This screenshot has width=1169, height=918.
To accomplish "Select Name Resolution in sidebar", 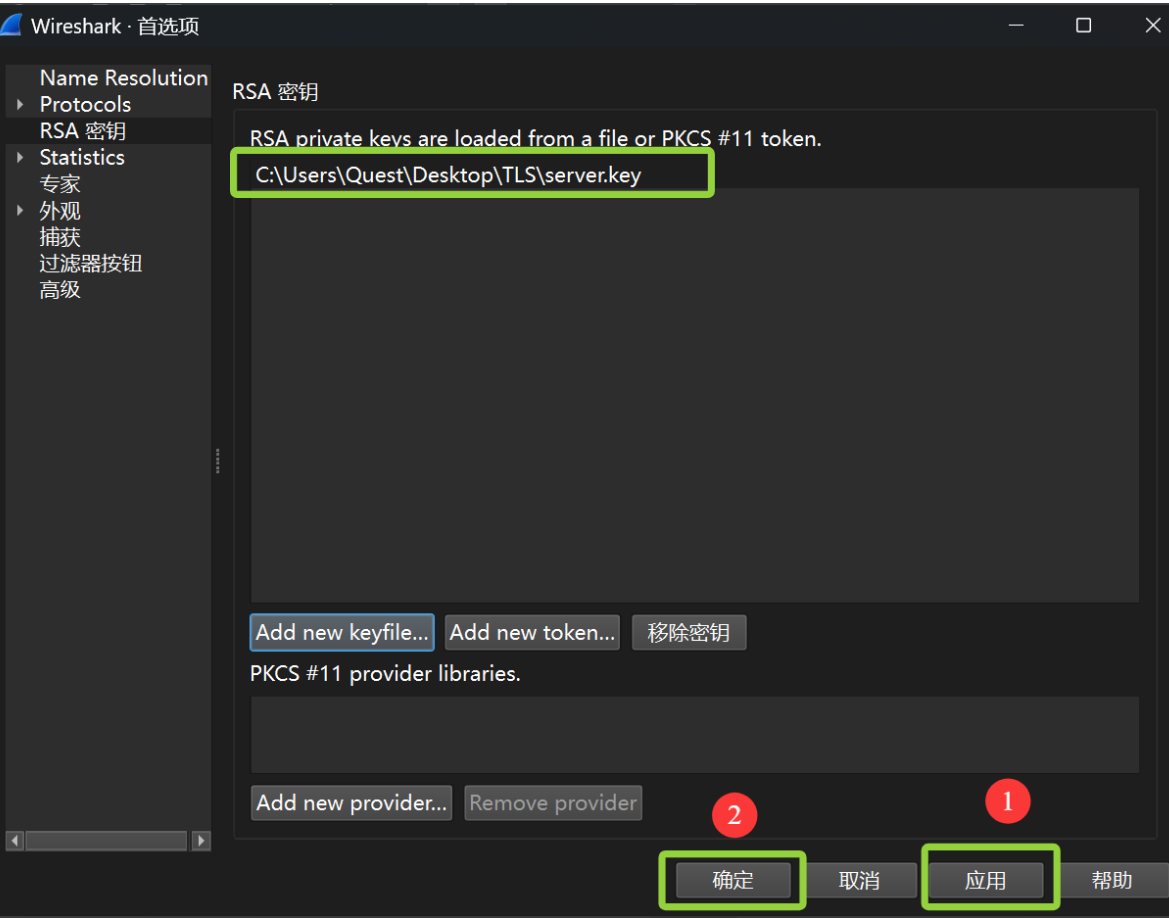I will (x=123, y=78).
